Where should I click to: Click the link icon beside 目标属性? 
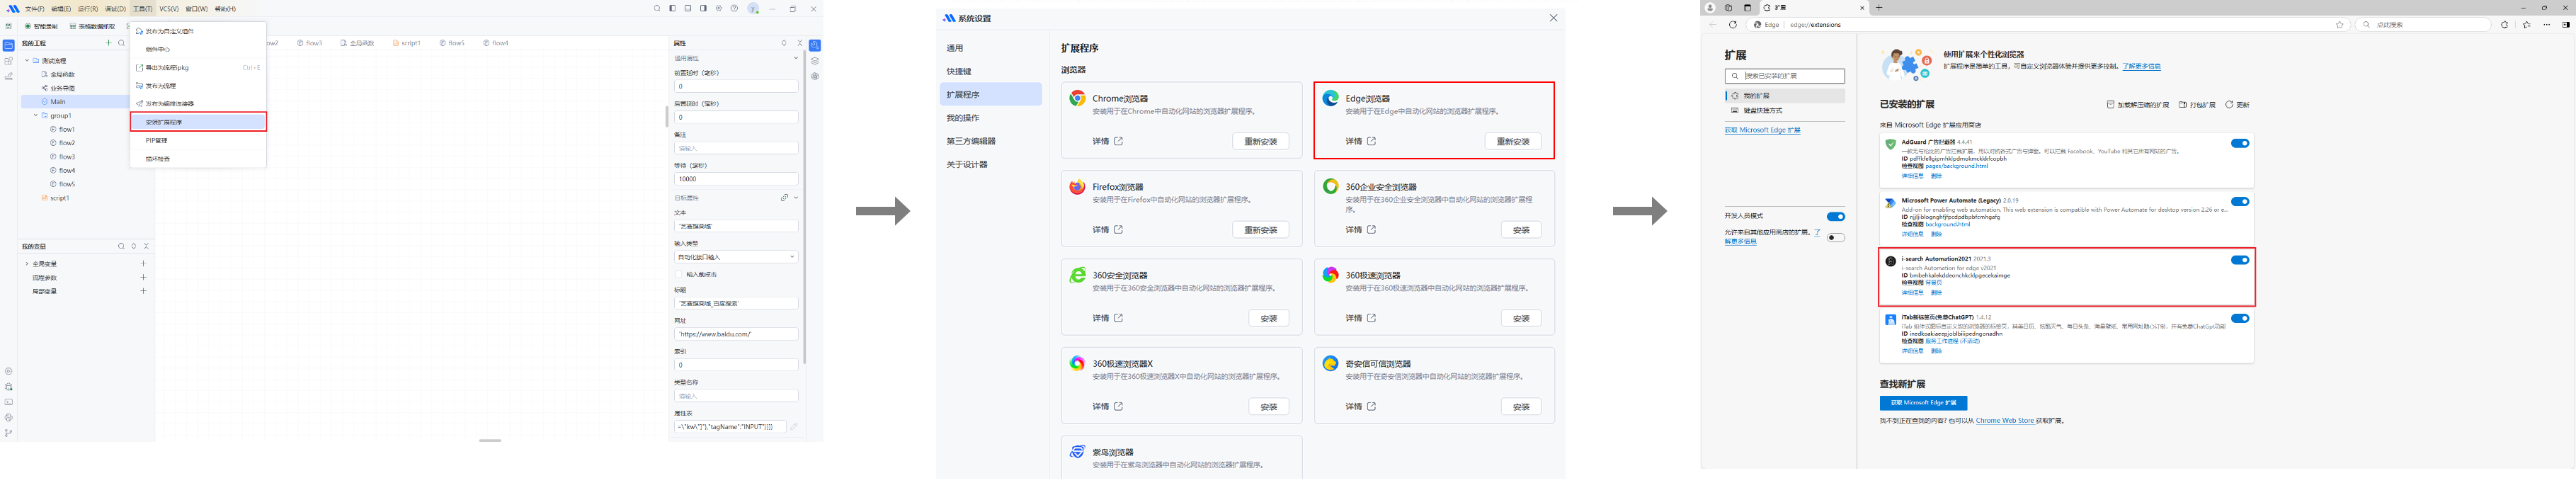click(784, 198)
